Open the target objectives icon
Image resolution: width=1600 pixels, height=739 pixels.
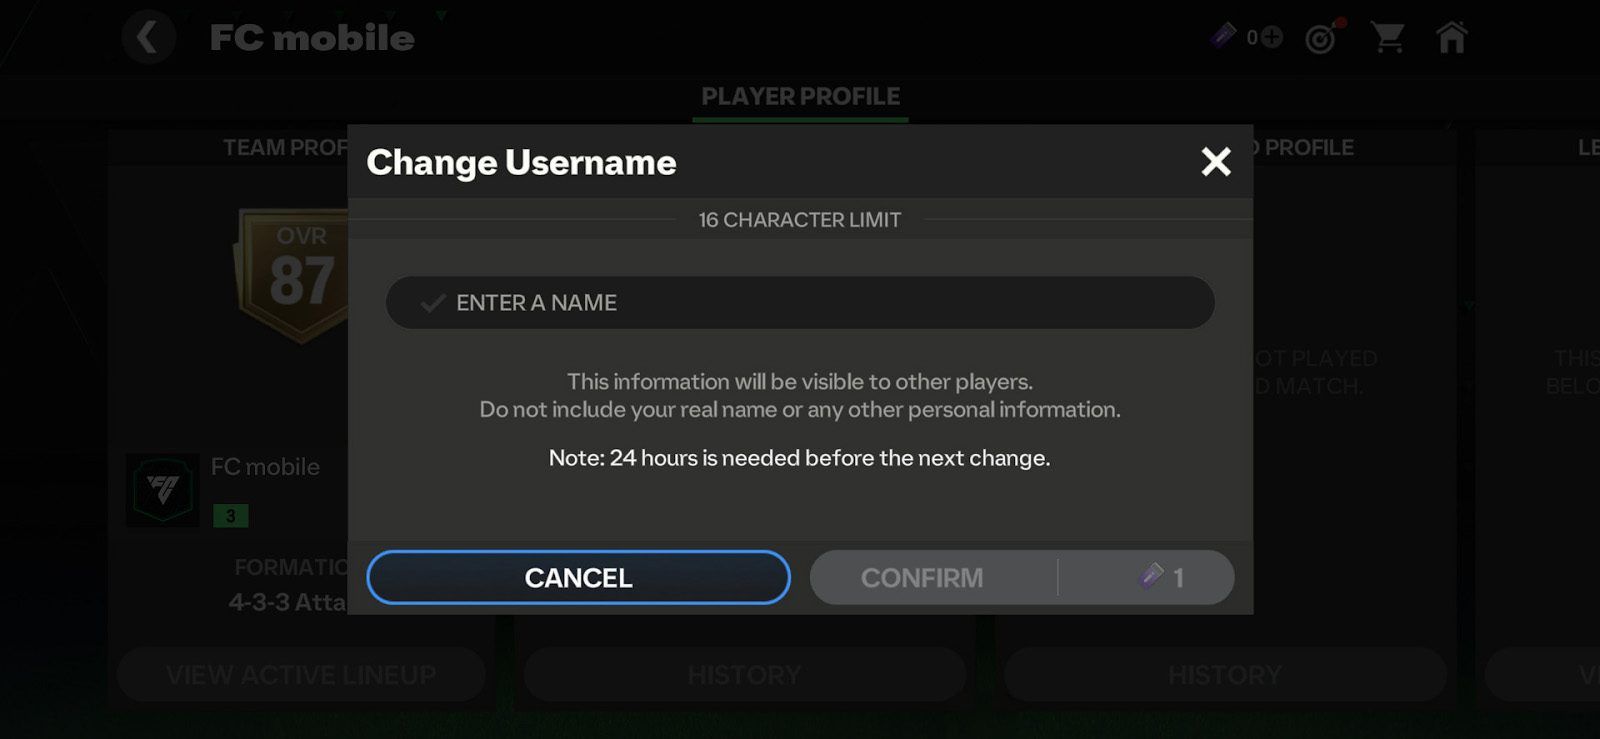[1322, 38]
